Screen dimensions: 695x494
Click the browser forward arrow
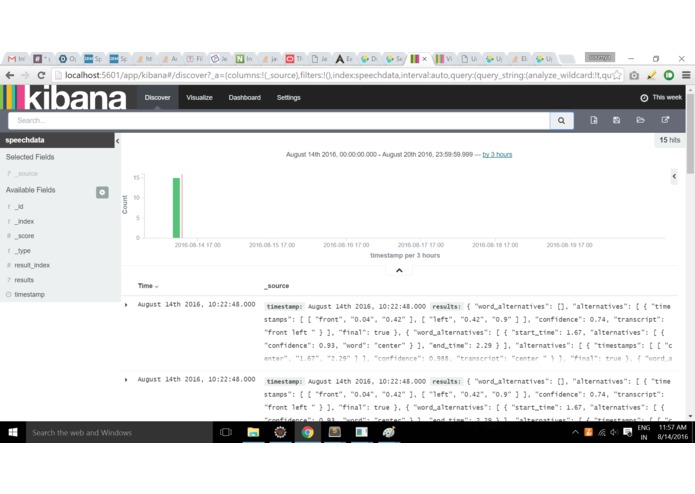26,75
